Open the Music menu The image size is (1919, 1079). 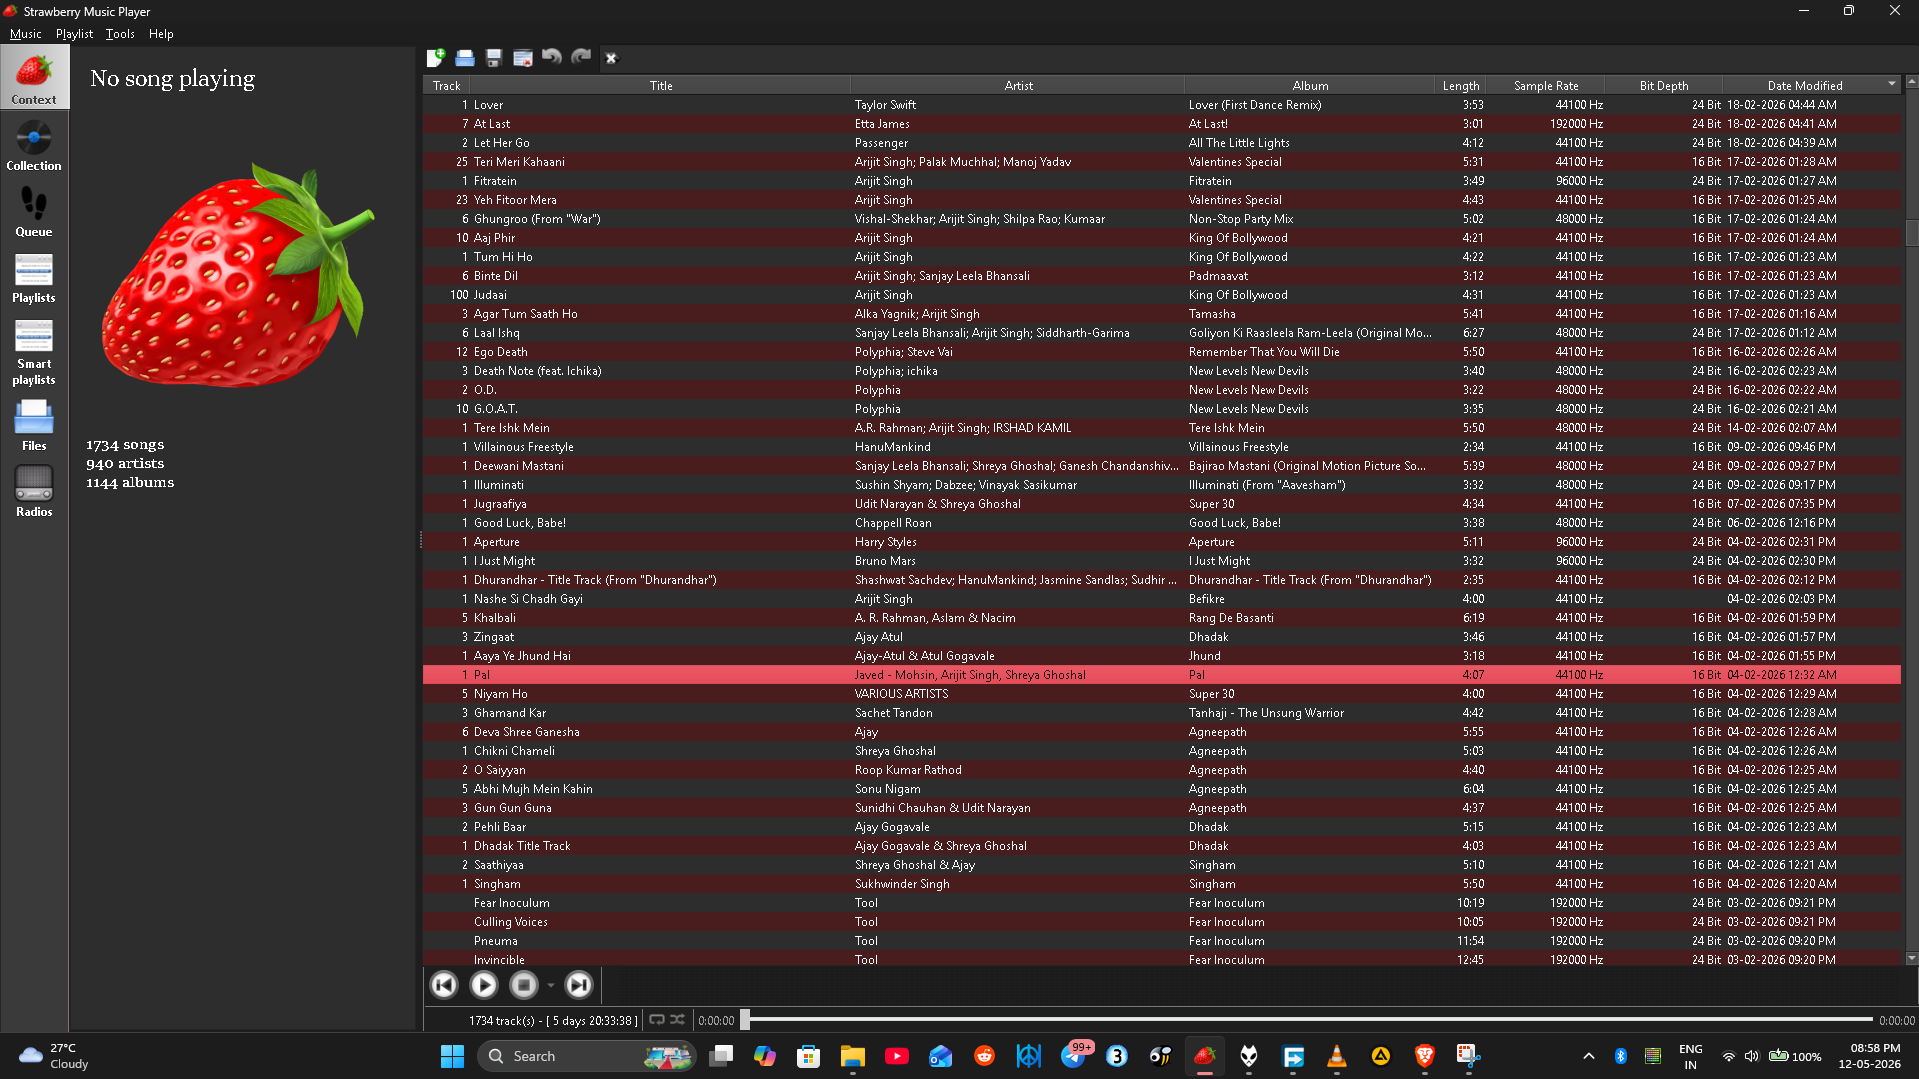pos(25,34)
